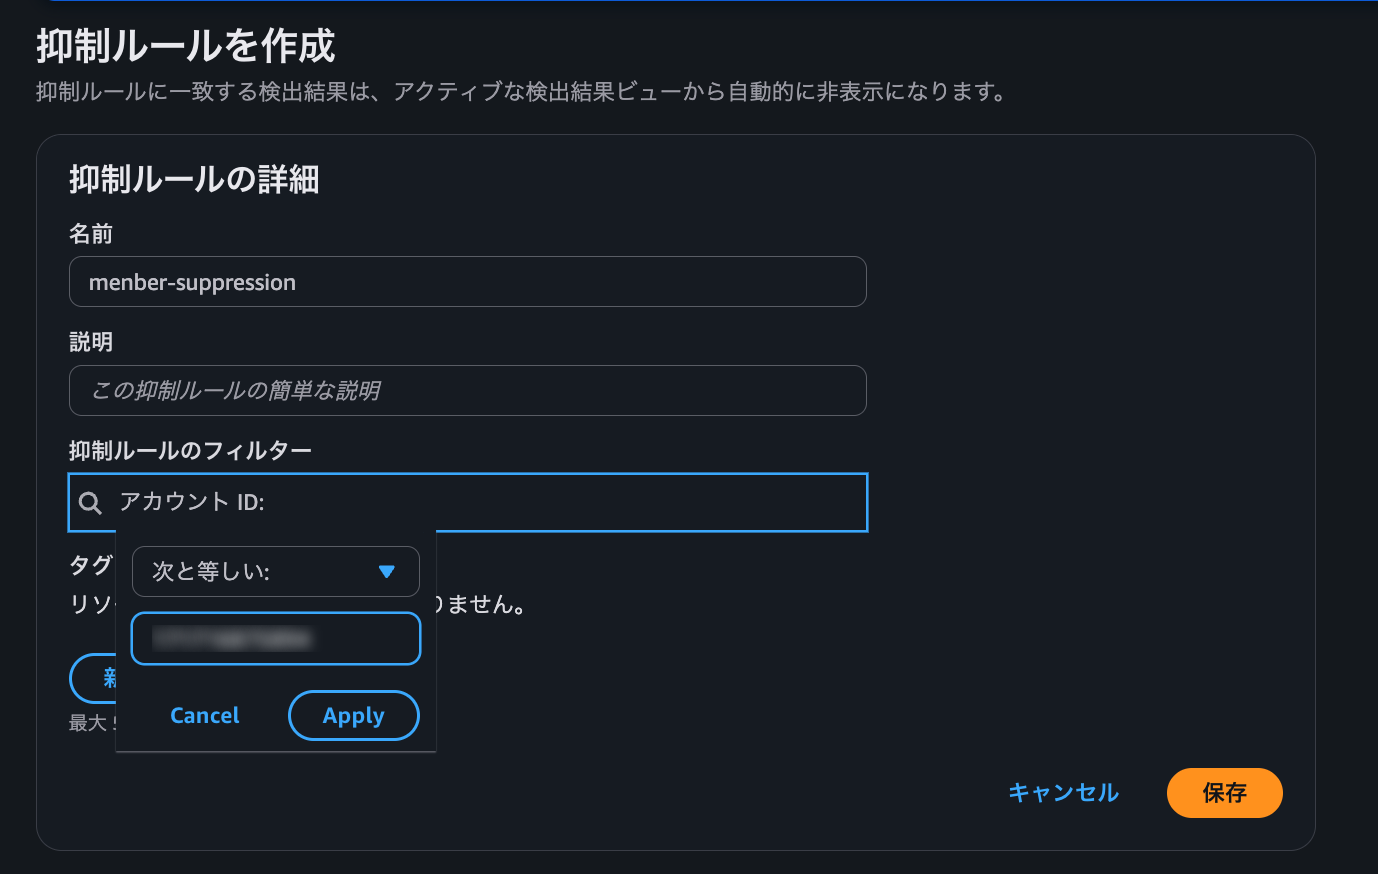Collapse the アカウント ID filter editor via Cancel
This screenshot has width=1378, height=874.
point(204,715)
